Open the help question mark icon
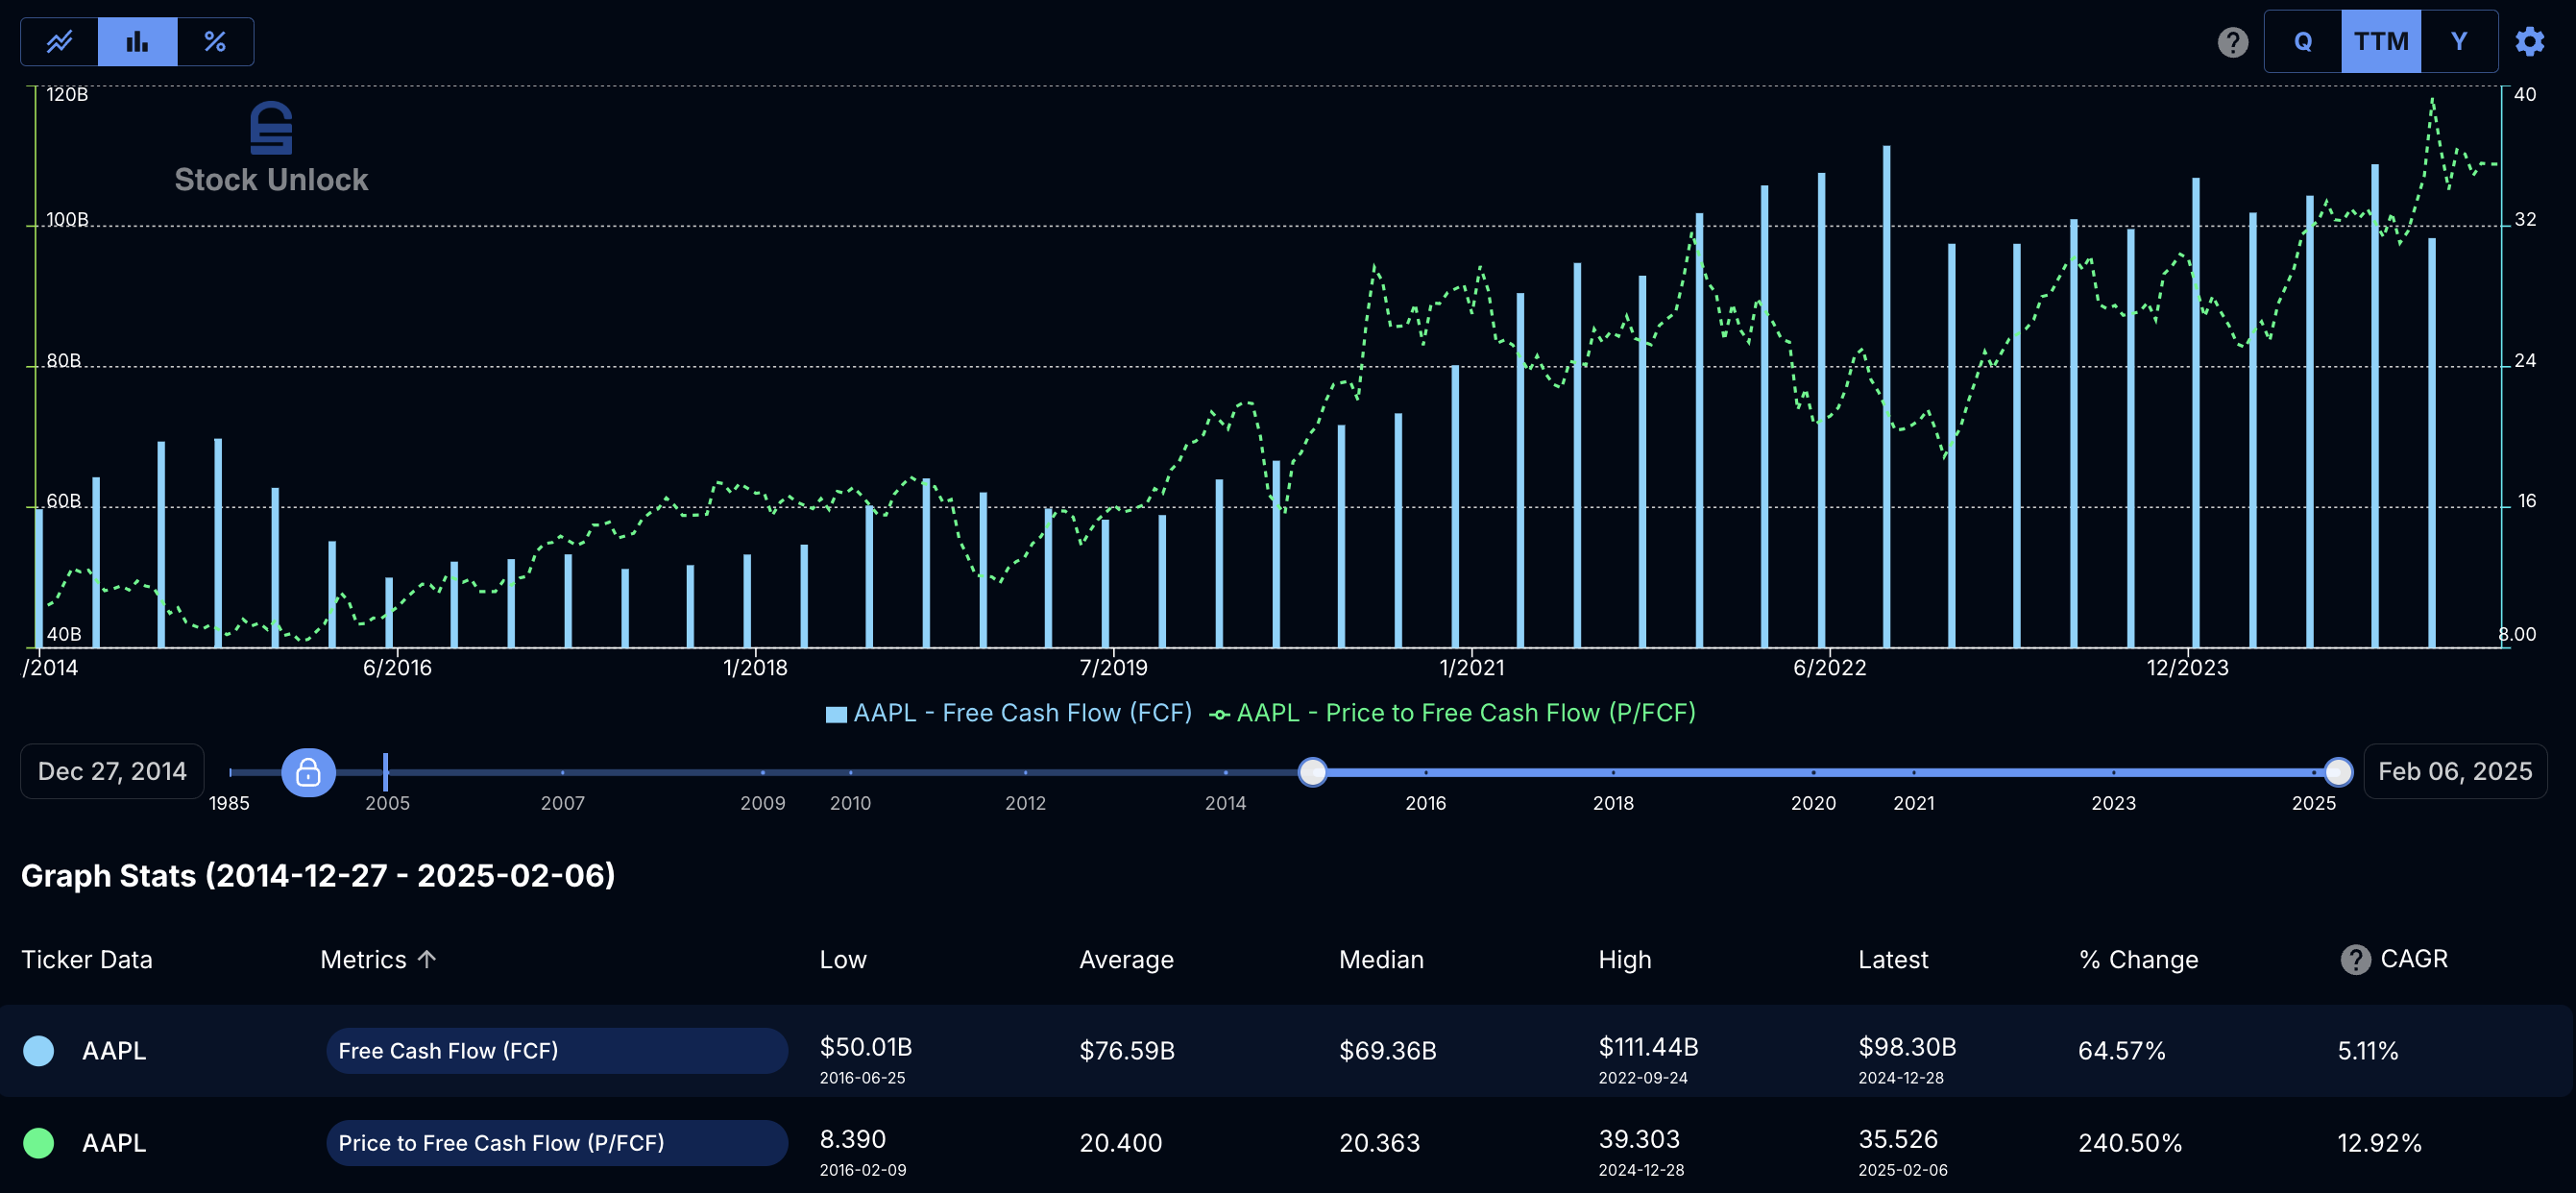2576x1193 pixels. (x=2232, y=42)
